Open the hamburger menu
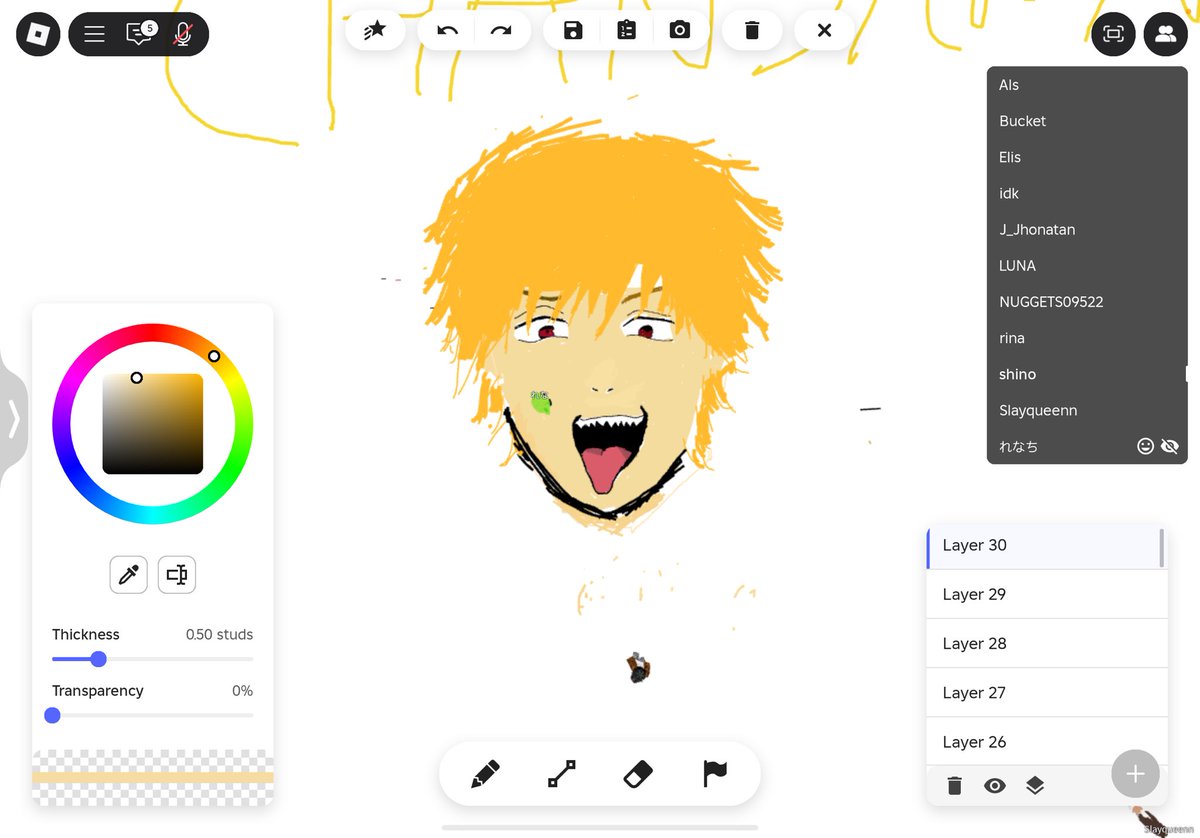The height and width of the screenshot is (838, 1200). [95, 34]
